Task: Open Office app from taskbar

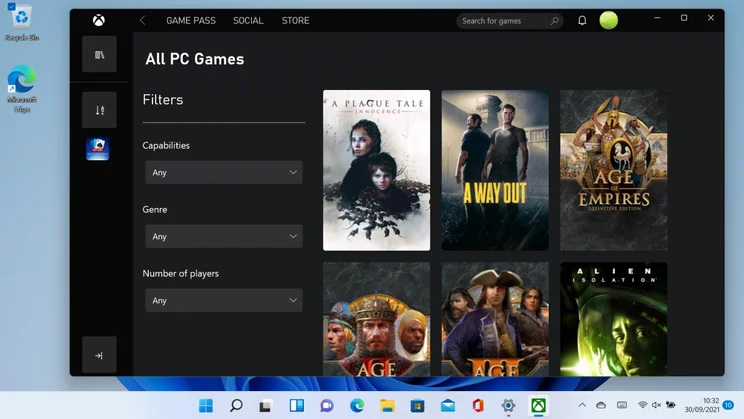Action: click(478, 405)
